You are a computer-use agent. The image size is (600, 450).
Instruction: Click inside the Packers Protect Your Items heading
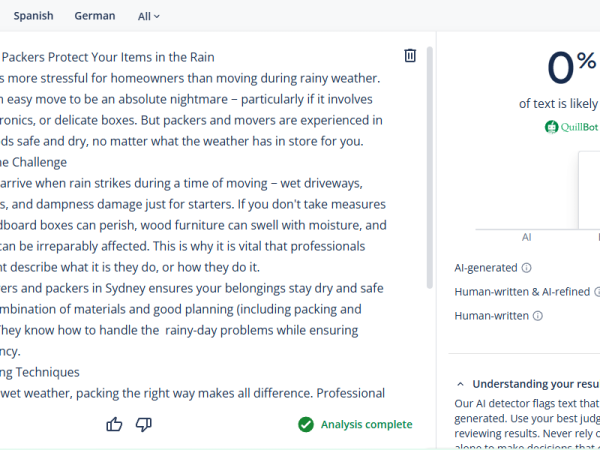pyautogui.click(x=108, y=57)
